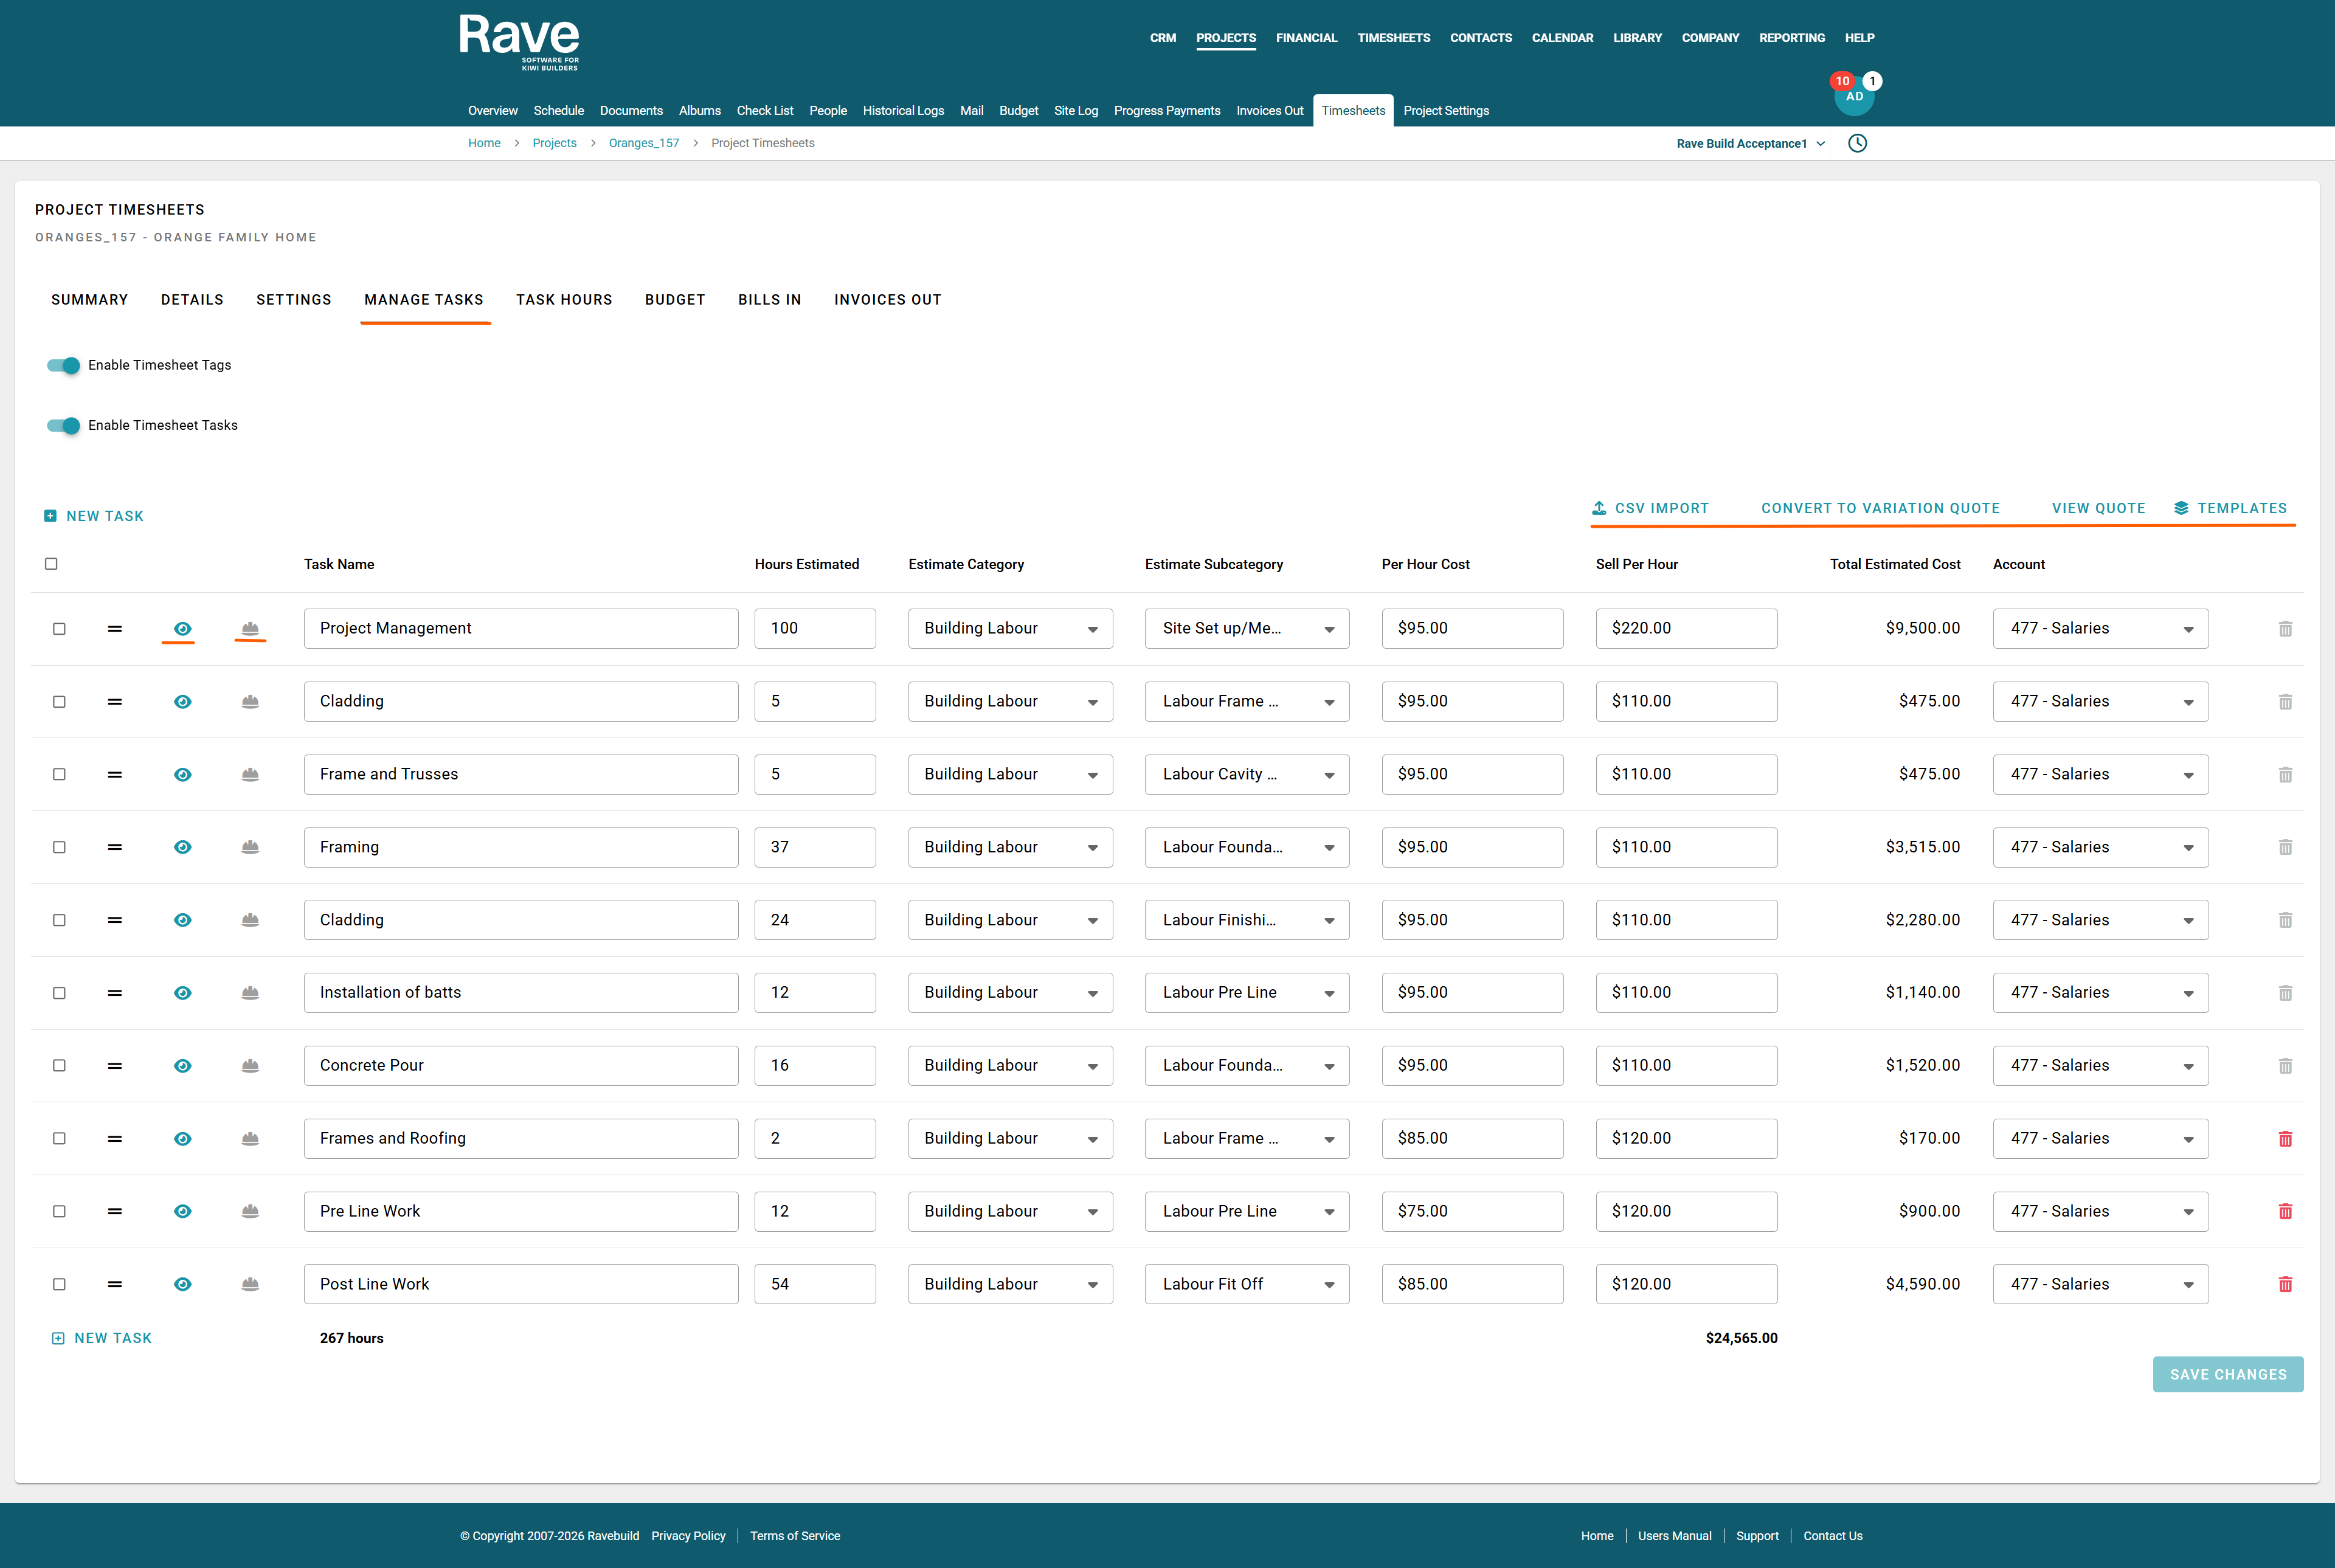Go to the Progress Payments project tab
This screenshot has height=1568, width=2335.
(1167, 111)
